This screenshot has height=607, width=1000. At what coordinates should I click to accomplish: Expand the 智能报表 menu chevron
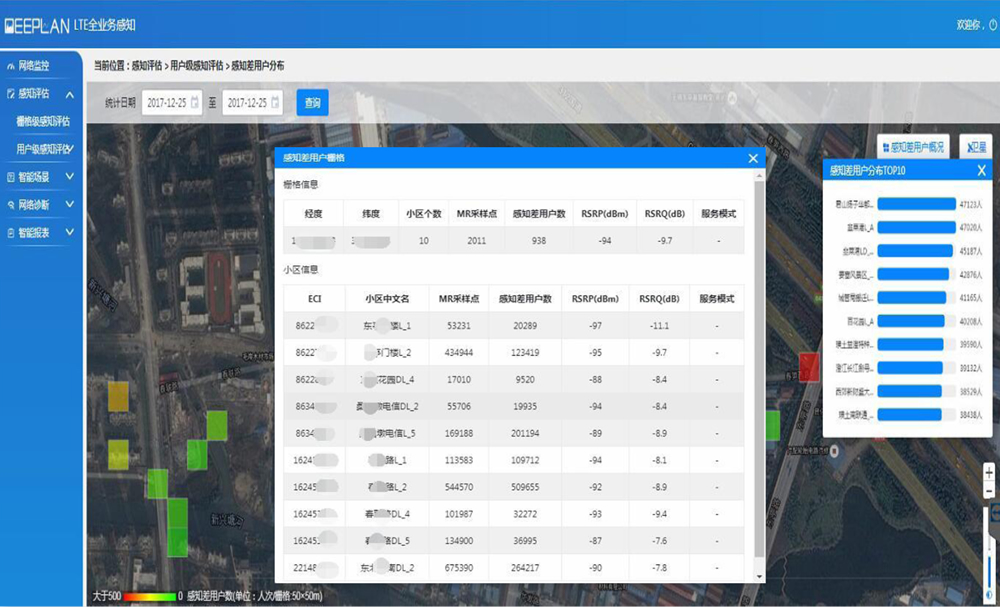(x=70, y=233)
